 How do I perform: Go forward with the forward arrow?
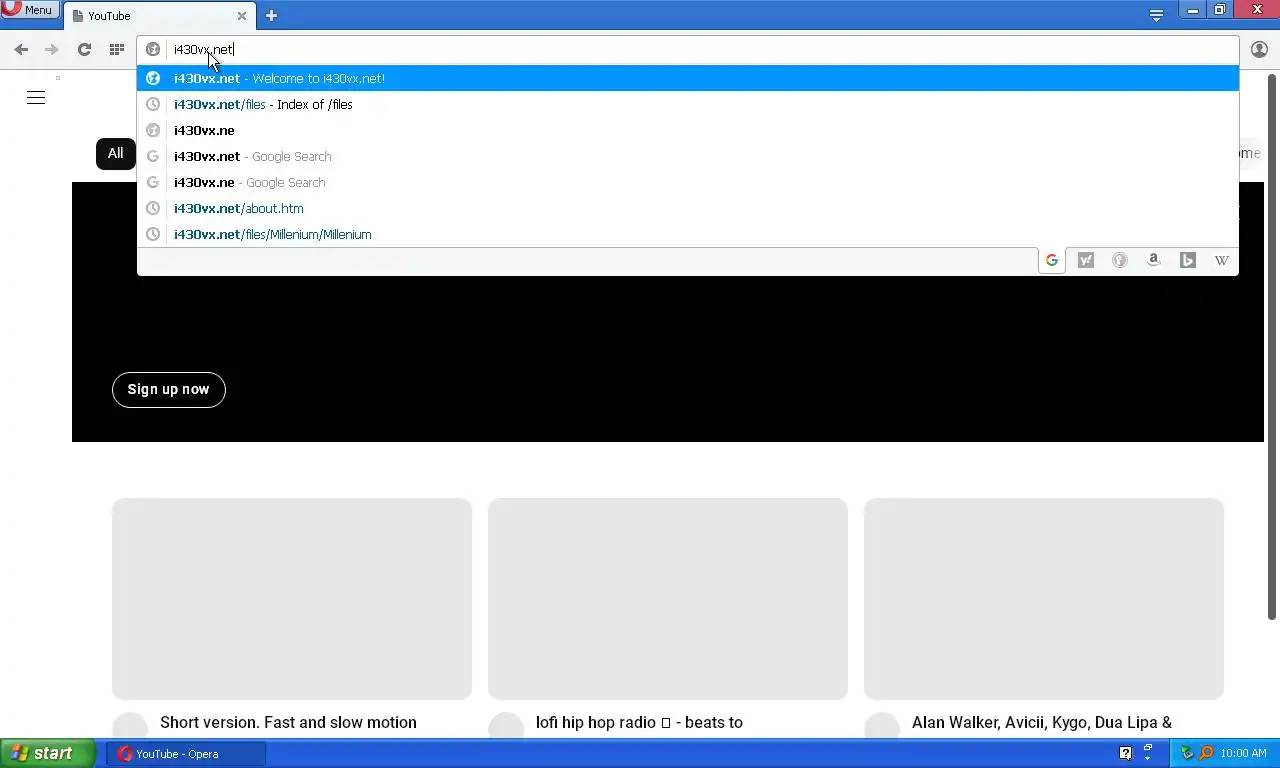coord(52,49)
